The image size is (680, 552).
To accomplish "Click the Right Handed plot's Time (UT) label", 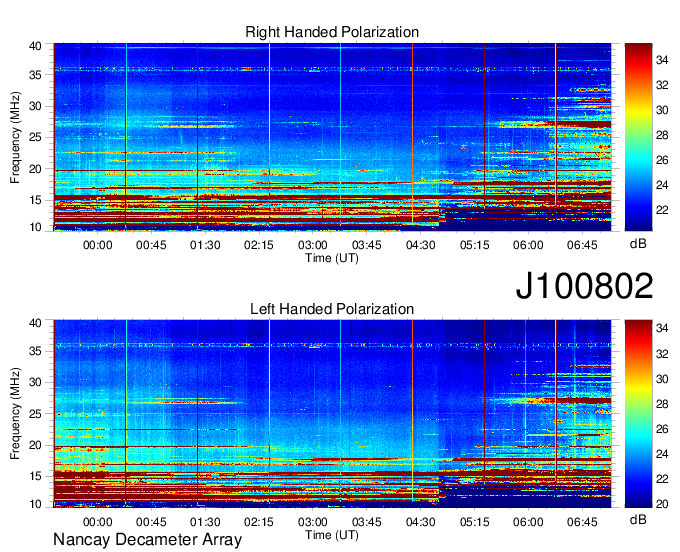I will point(332,258).
